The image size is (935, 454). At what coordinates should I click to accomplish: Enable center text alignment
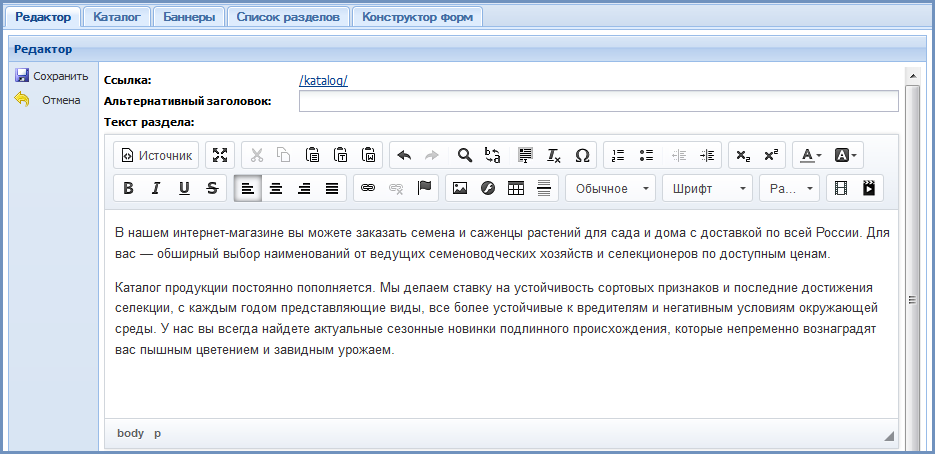click(276, 187)
